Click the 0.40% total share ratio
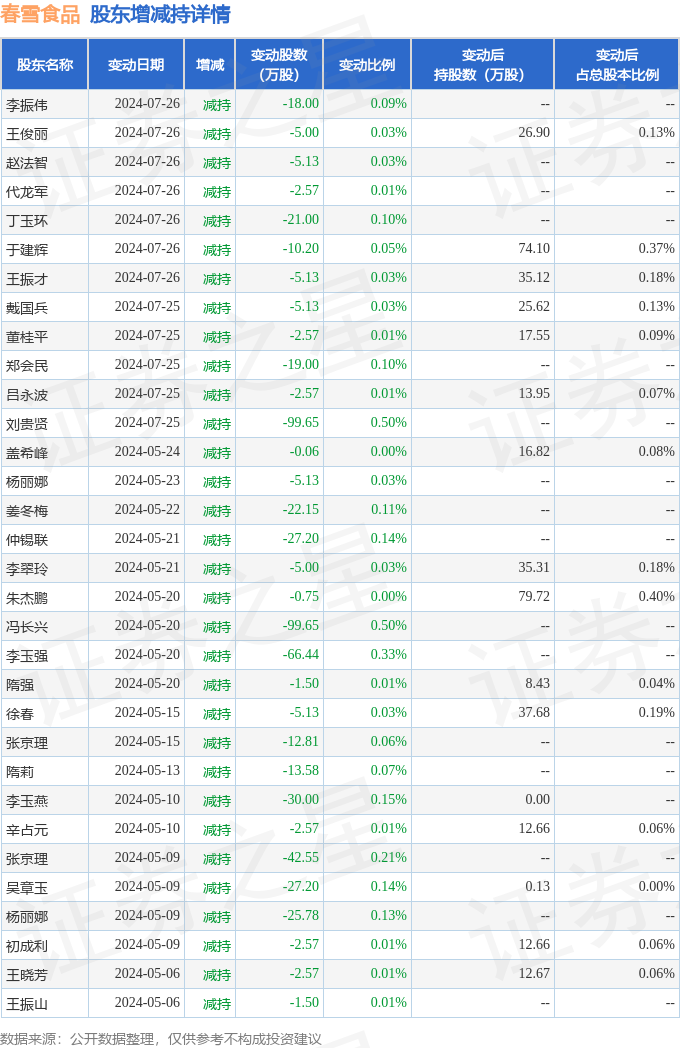The width and height of the screenshot is (680, 1048). [x=657, y=596]
